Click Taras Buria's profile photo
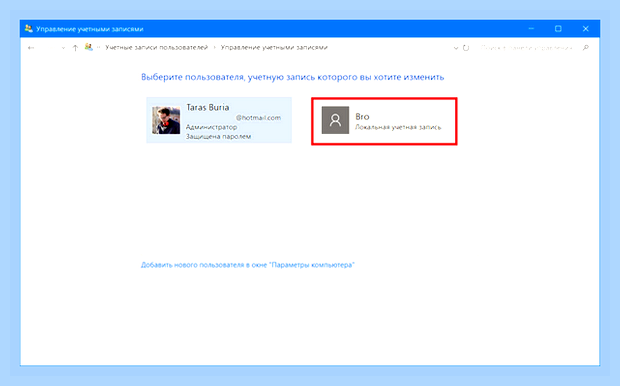Viewport: 620px width, 386px height. click(166, 120)
